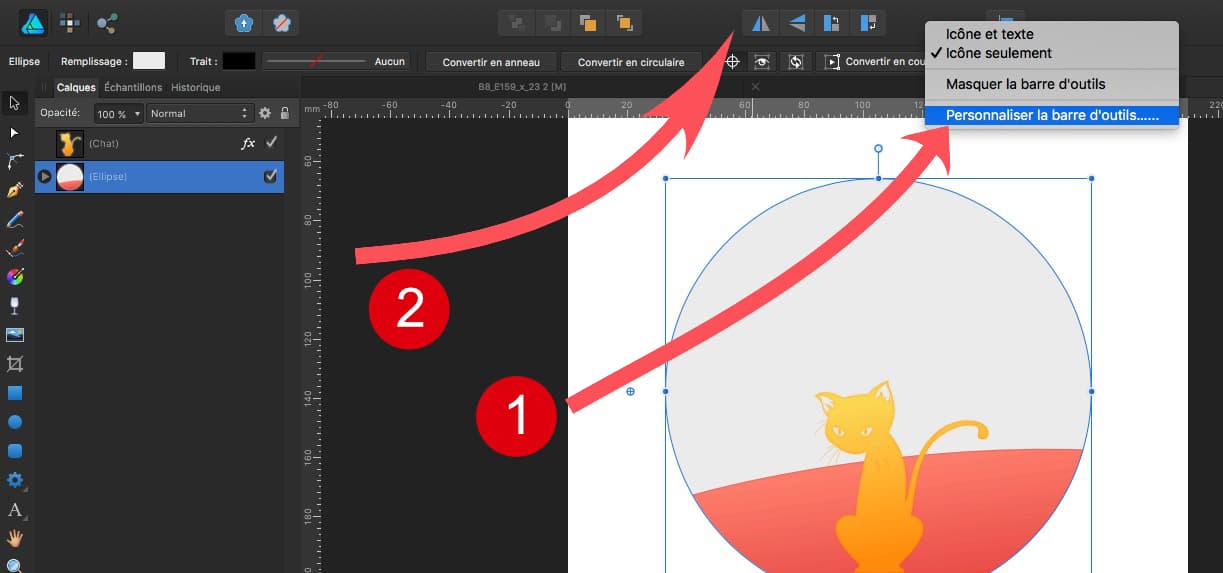Image resolution: width=1223 pixels, height=573 pixels.
Task: Rotate the selection counter-clockwise
Action: click(x=831, y=22)
